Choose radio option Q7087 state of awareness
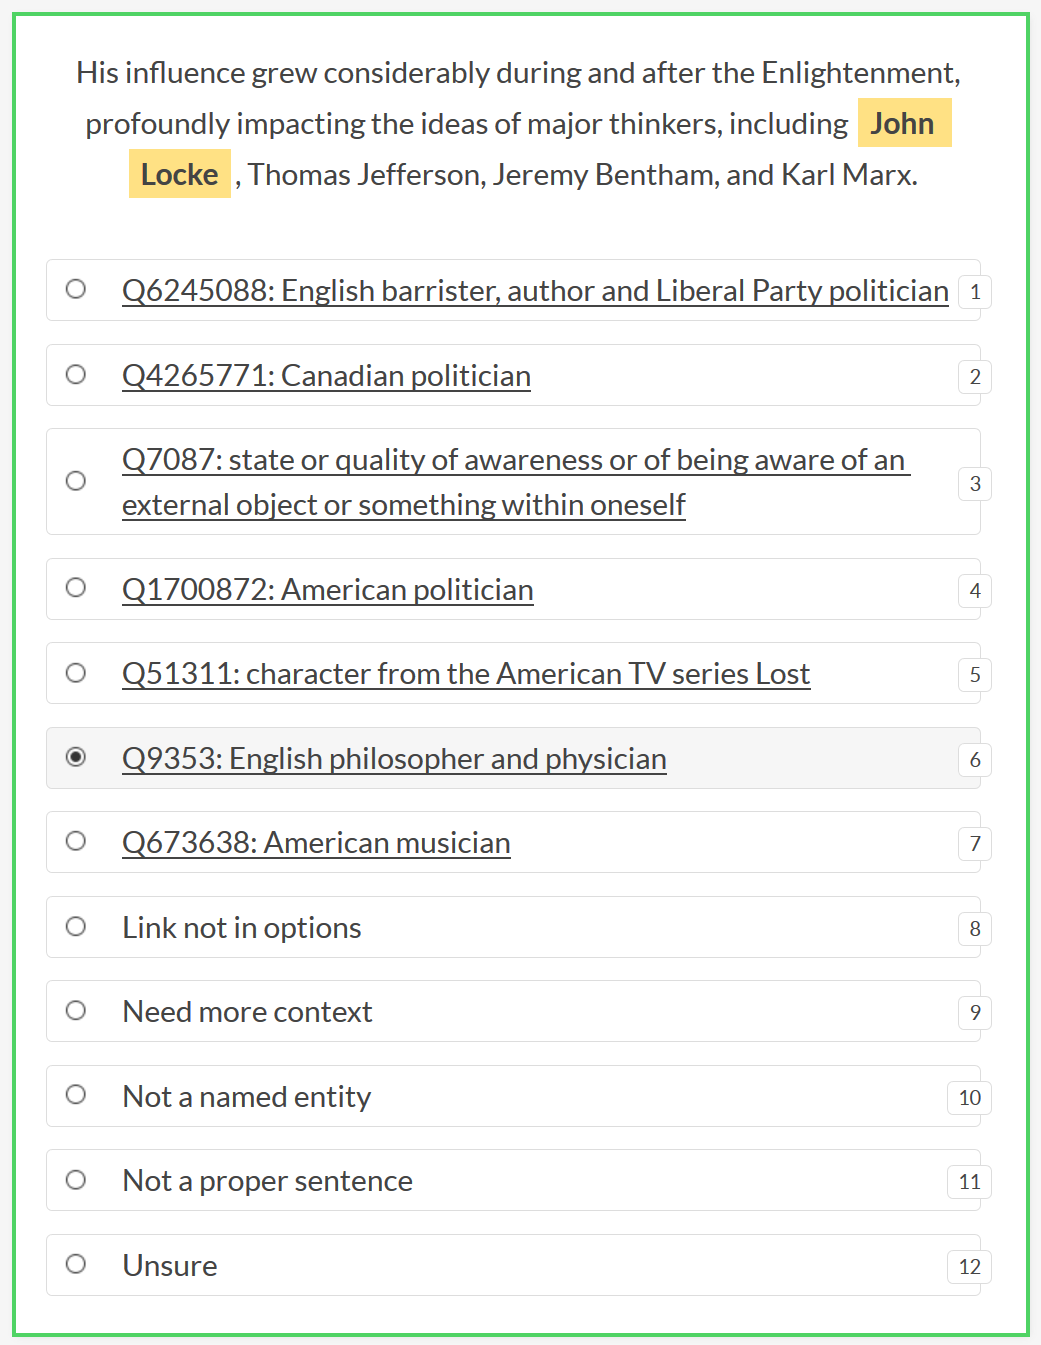 (76, 481)
